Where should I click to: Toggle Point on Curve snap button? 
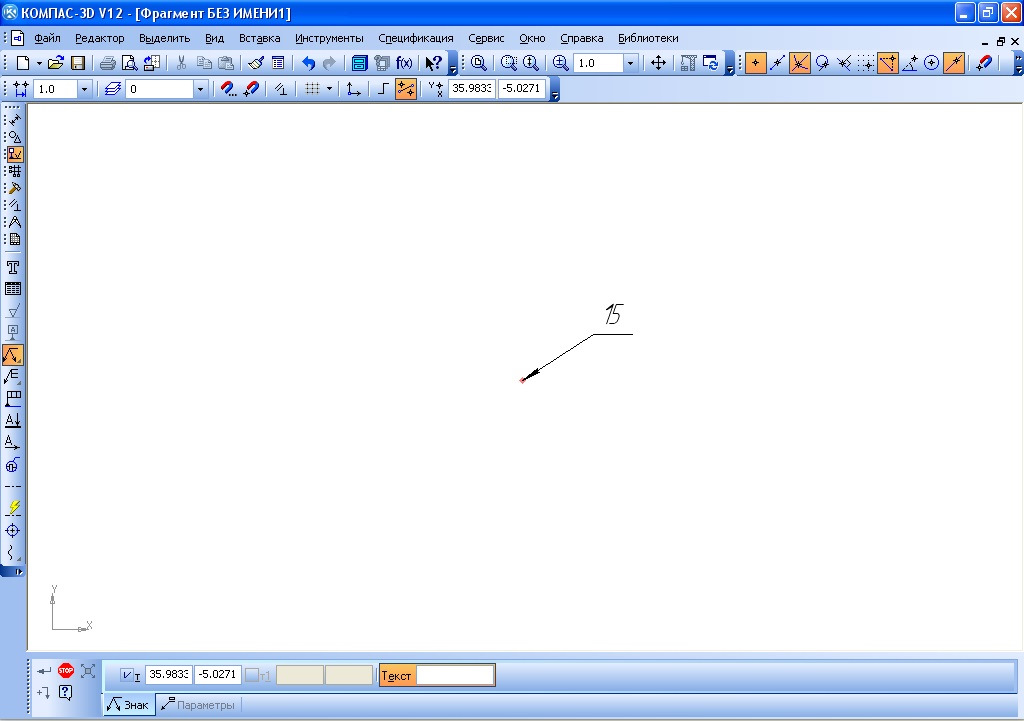954,63
